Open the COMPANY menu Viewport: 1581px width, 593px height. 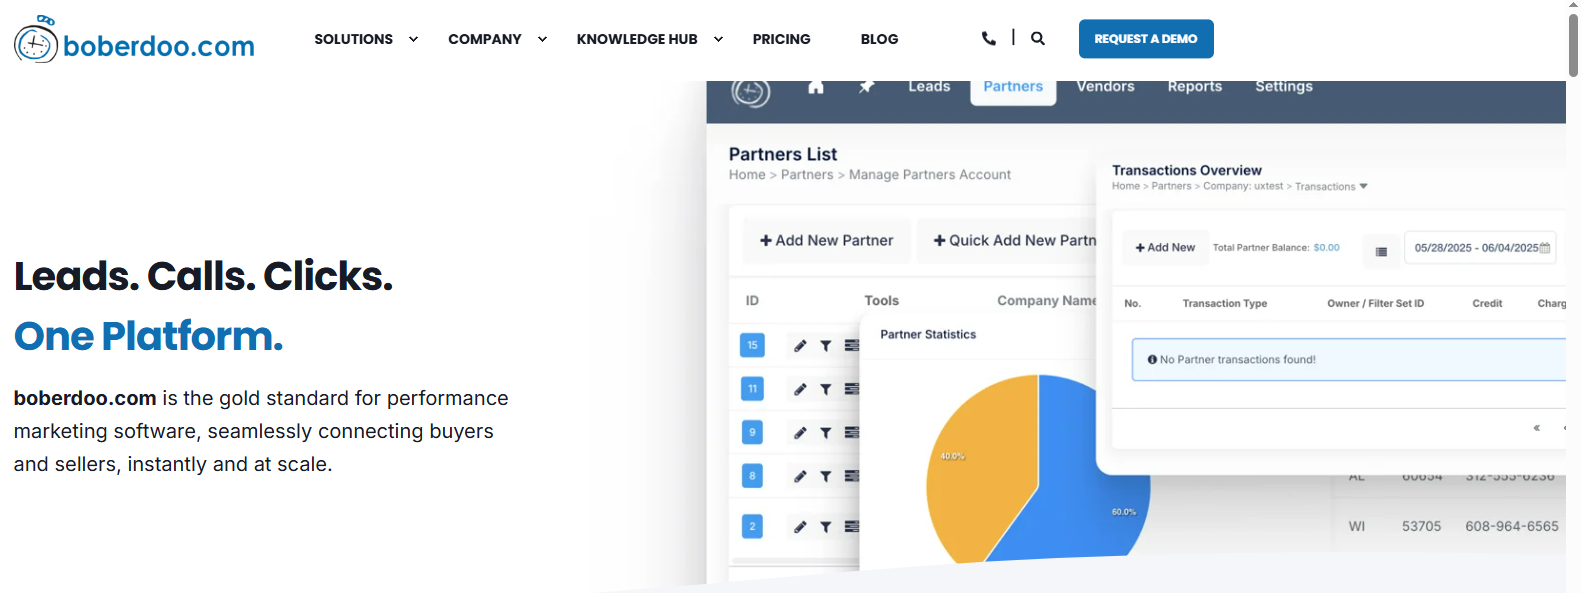pos(485,39)
